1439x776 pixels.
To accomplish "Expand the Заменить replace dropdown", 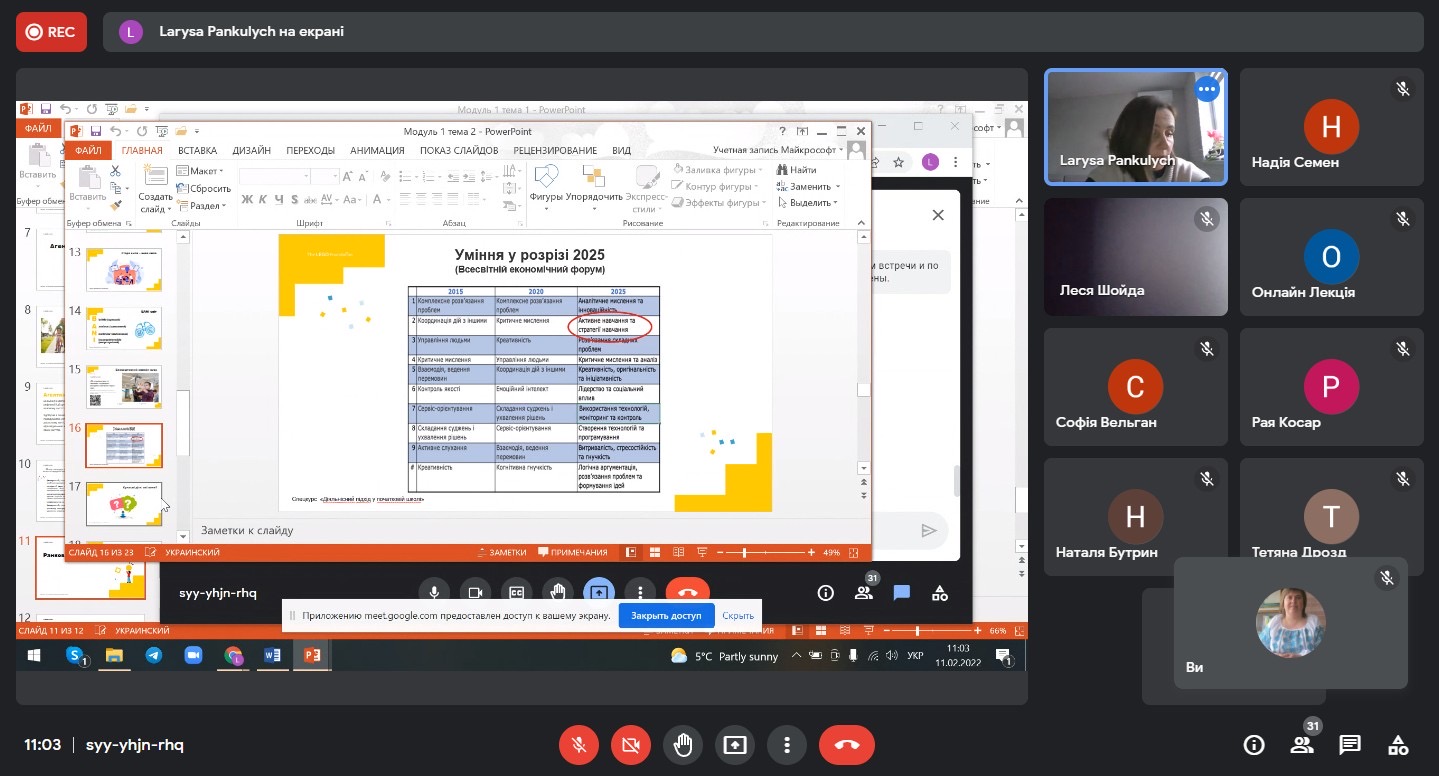I will 808,186.
